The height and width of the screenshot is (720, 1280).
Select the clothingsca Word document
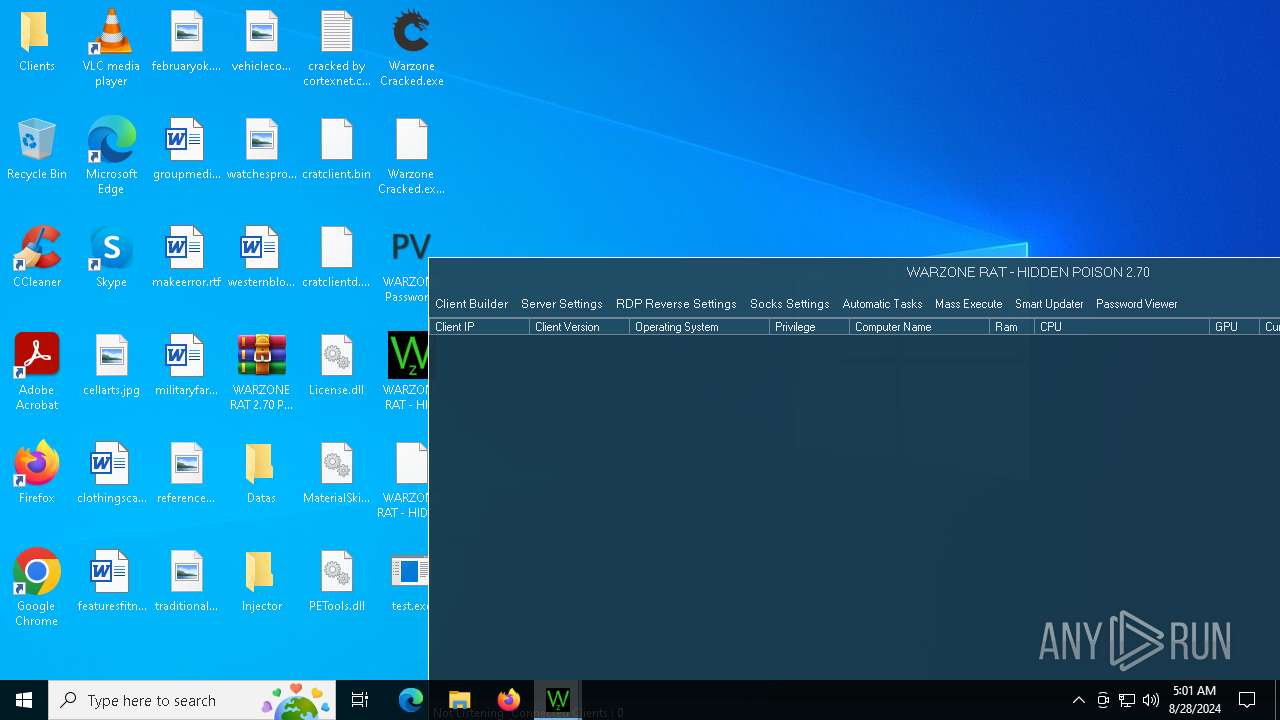click(111, 474)
